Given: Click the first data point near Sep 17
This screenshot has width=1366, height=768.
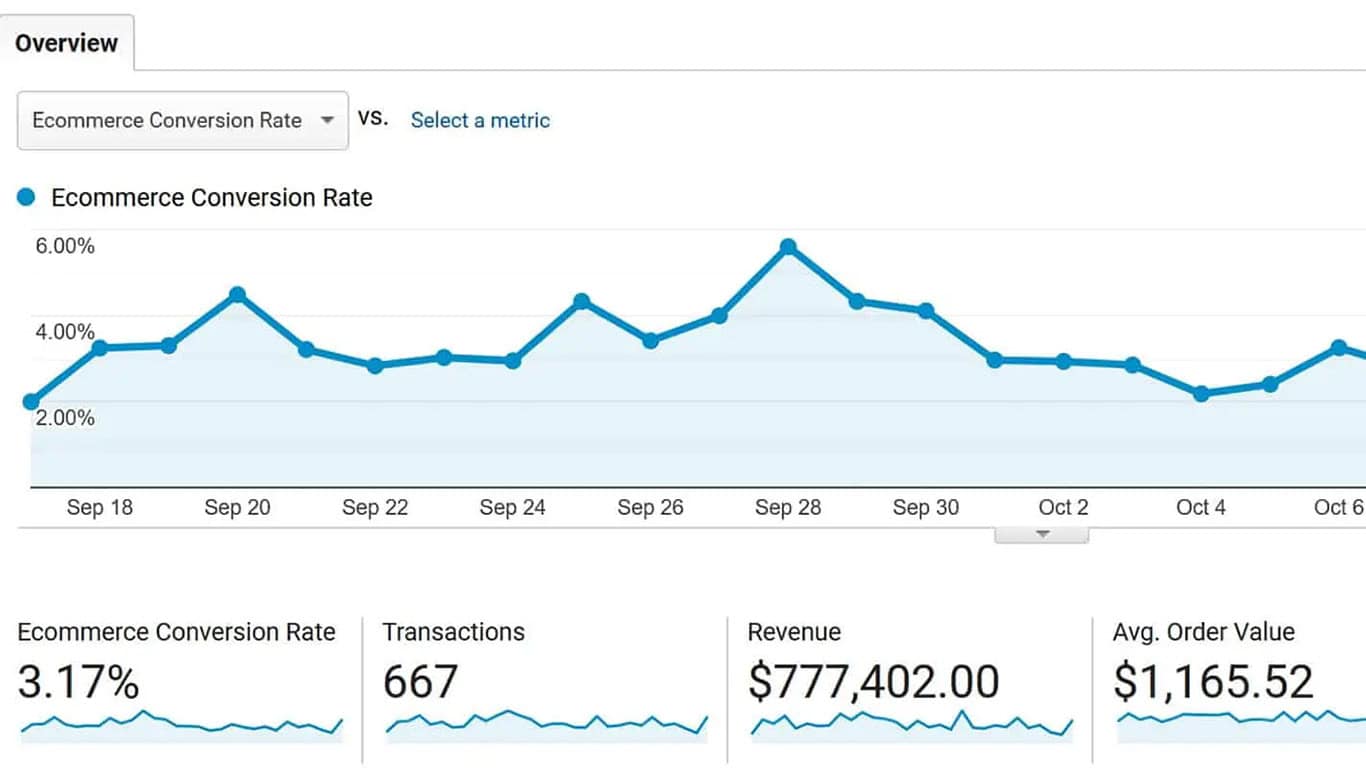Looking at the screenshot, I should point(30,401).
